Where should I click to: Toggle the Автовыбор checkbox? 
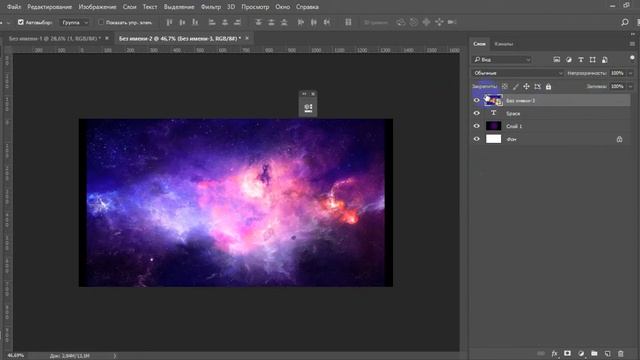pos(21,22)
